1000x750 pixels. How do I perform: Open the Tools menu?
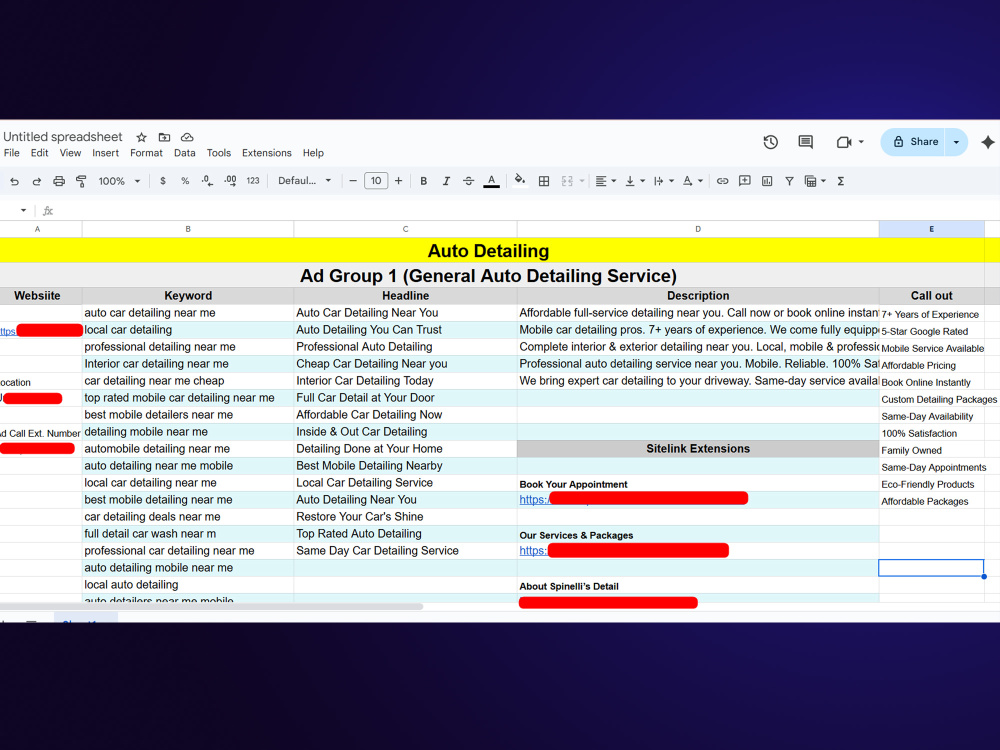pyautogui.click(x=219, y=153)
